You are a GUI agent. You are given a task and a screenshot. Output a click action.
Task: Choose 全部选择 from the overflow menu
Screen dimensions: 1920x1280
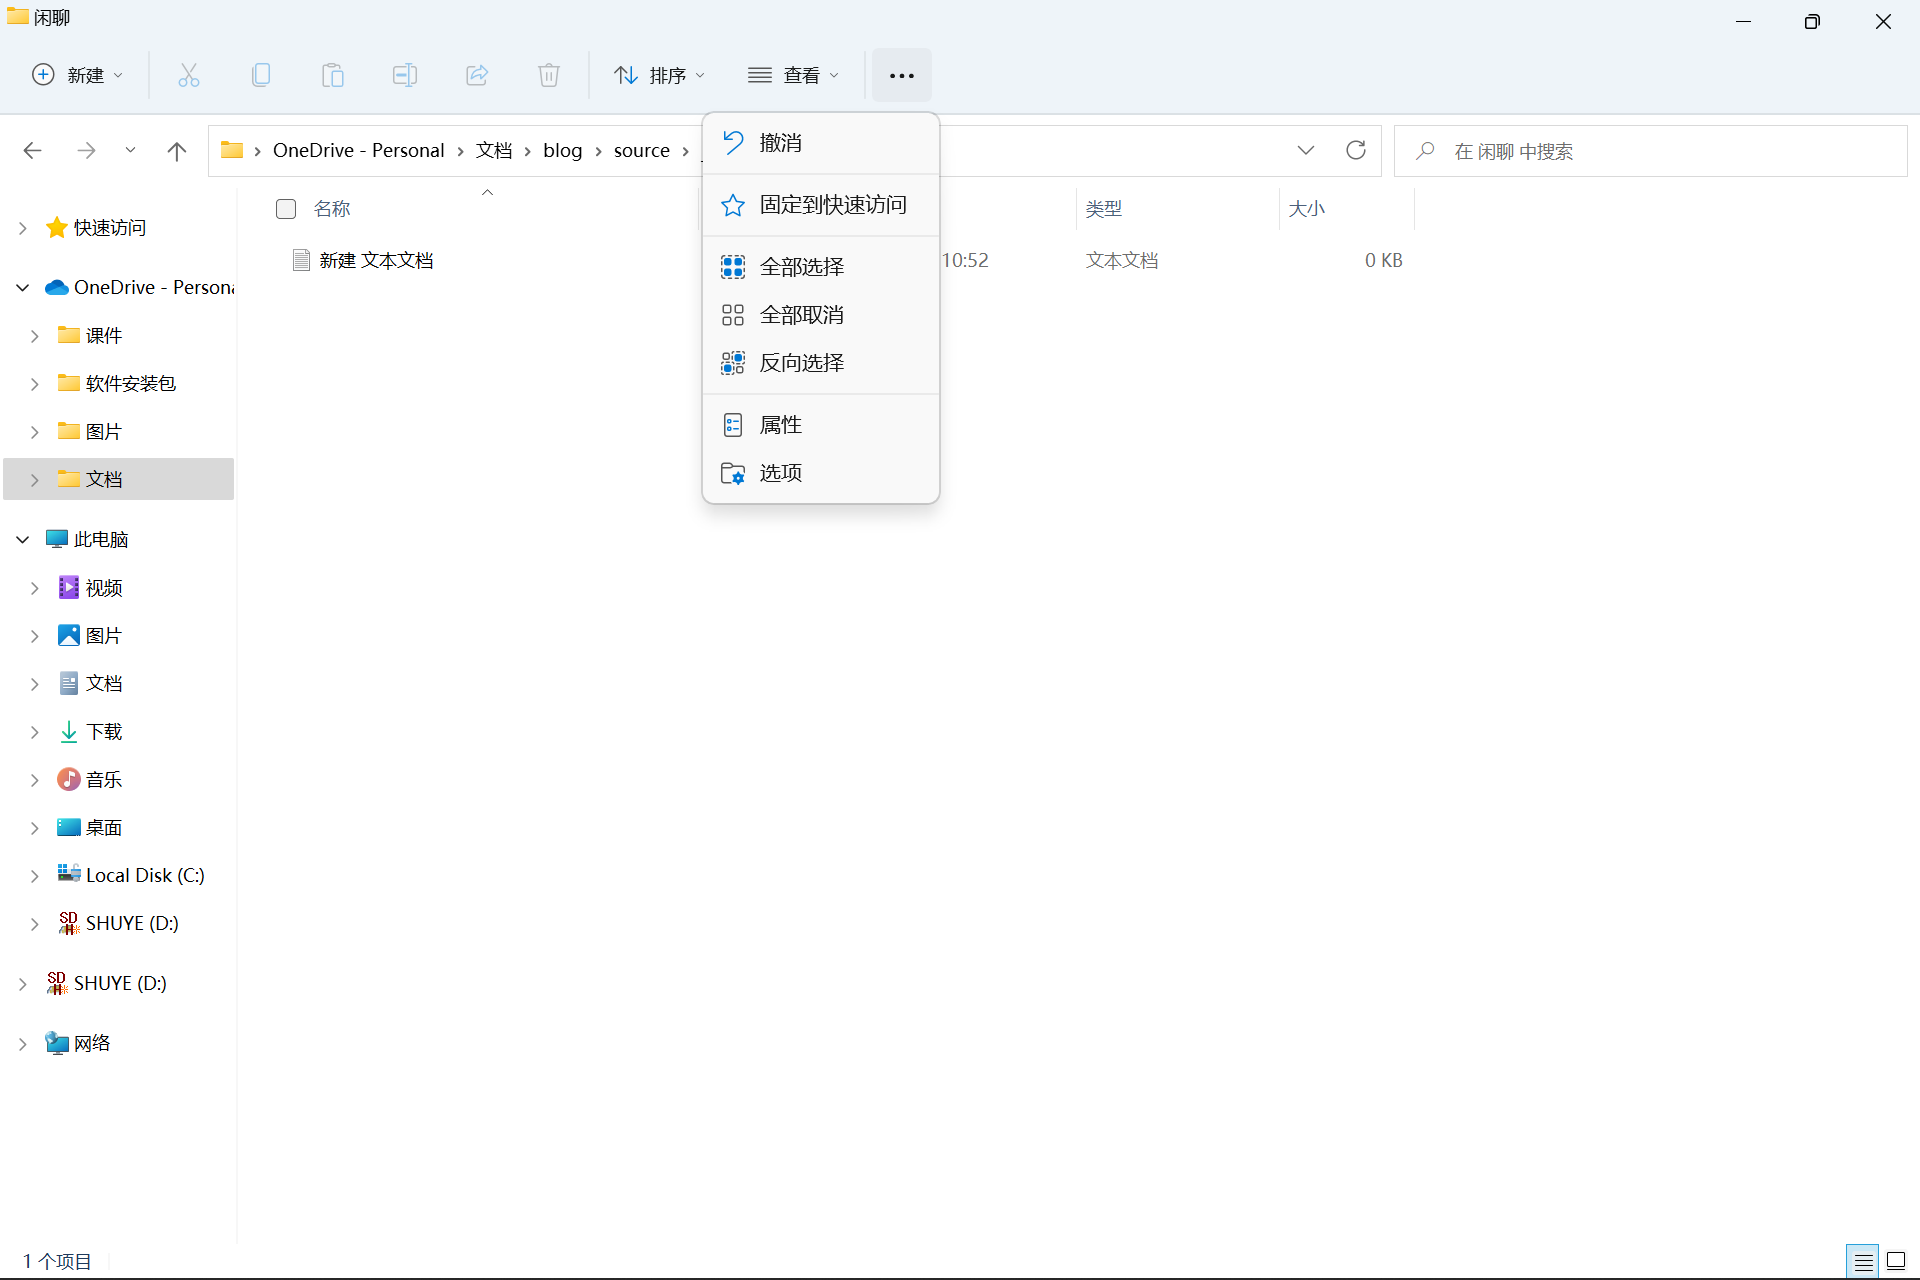(802, 266)
